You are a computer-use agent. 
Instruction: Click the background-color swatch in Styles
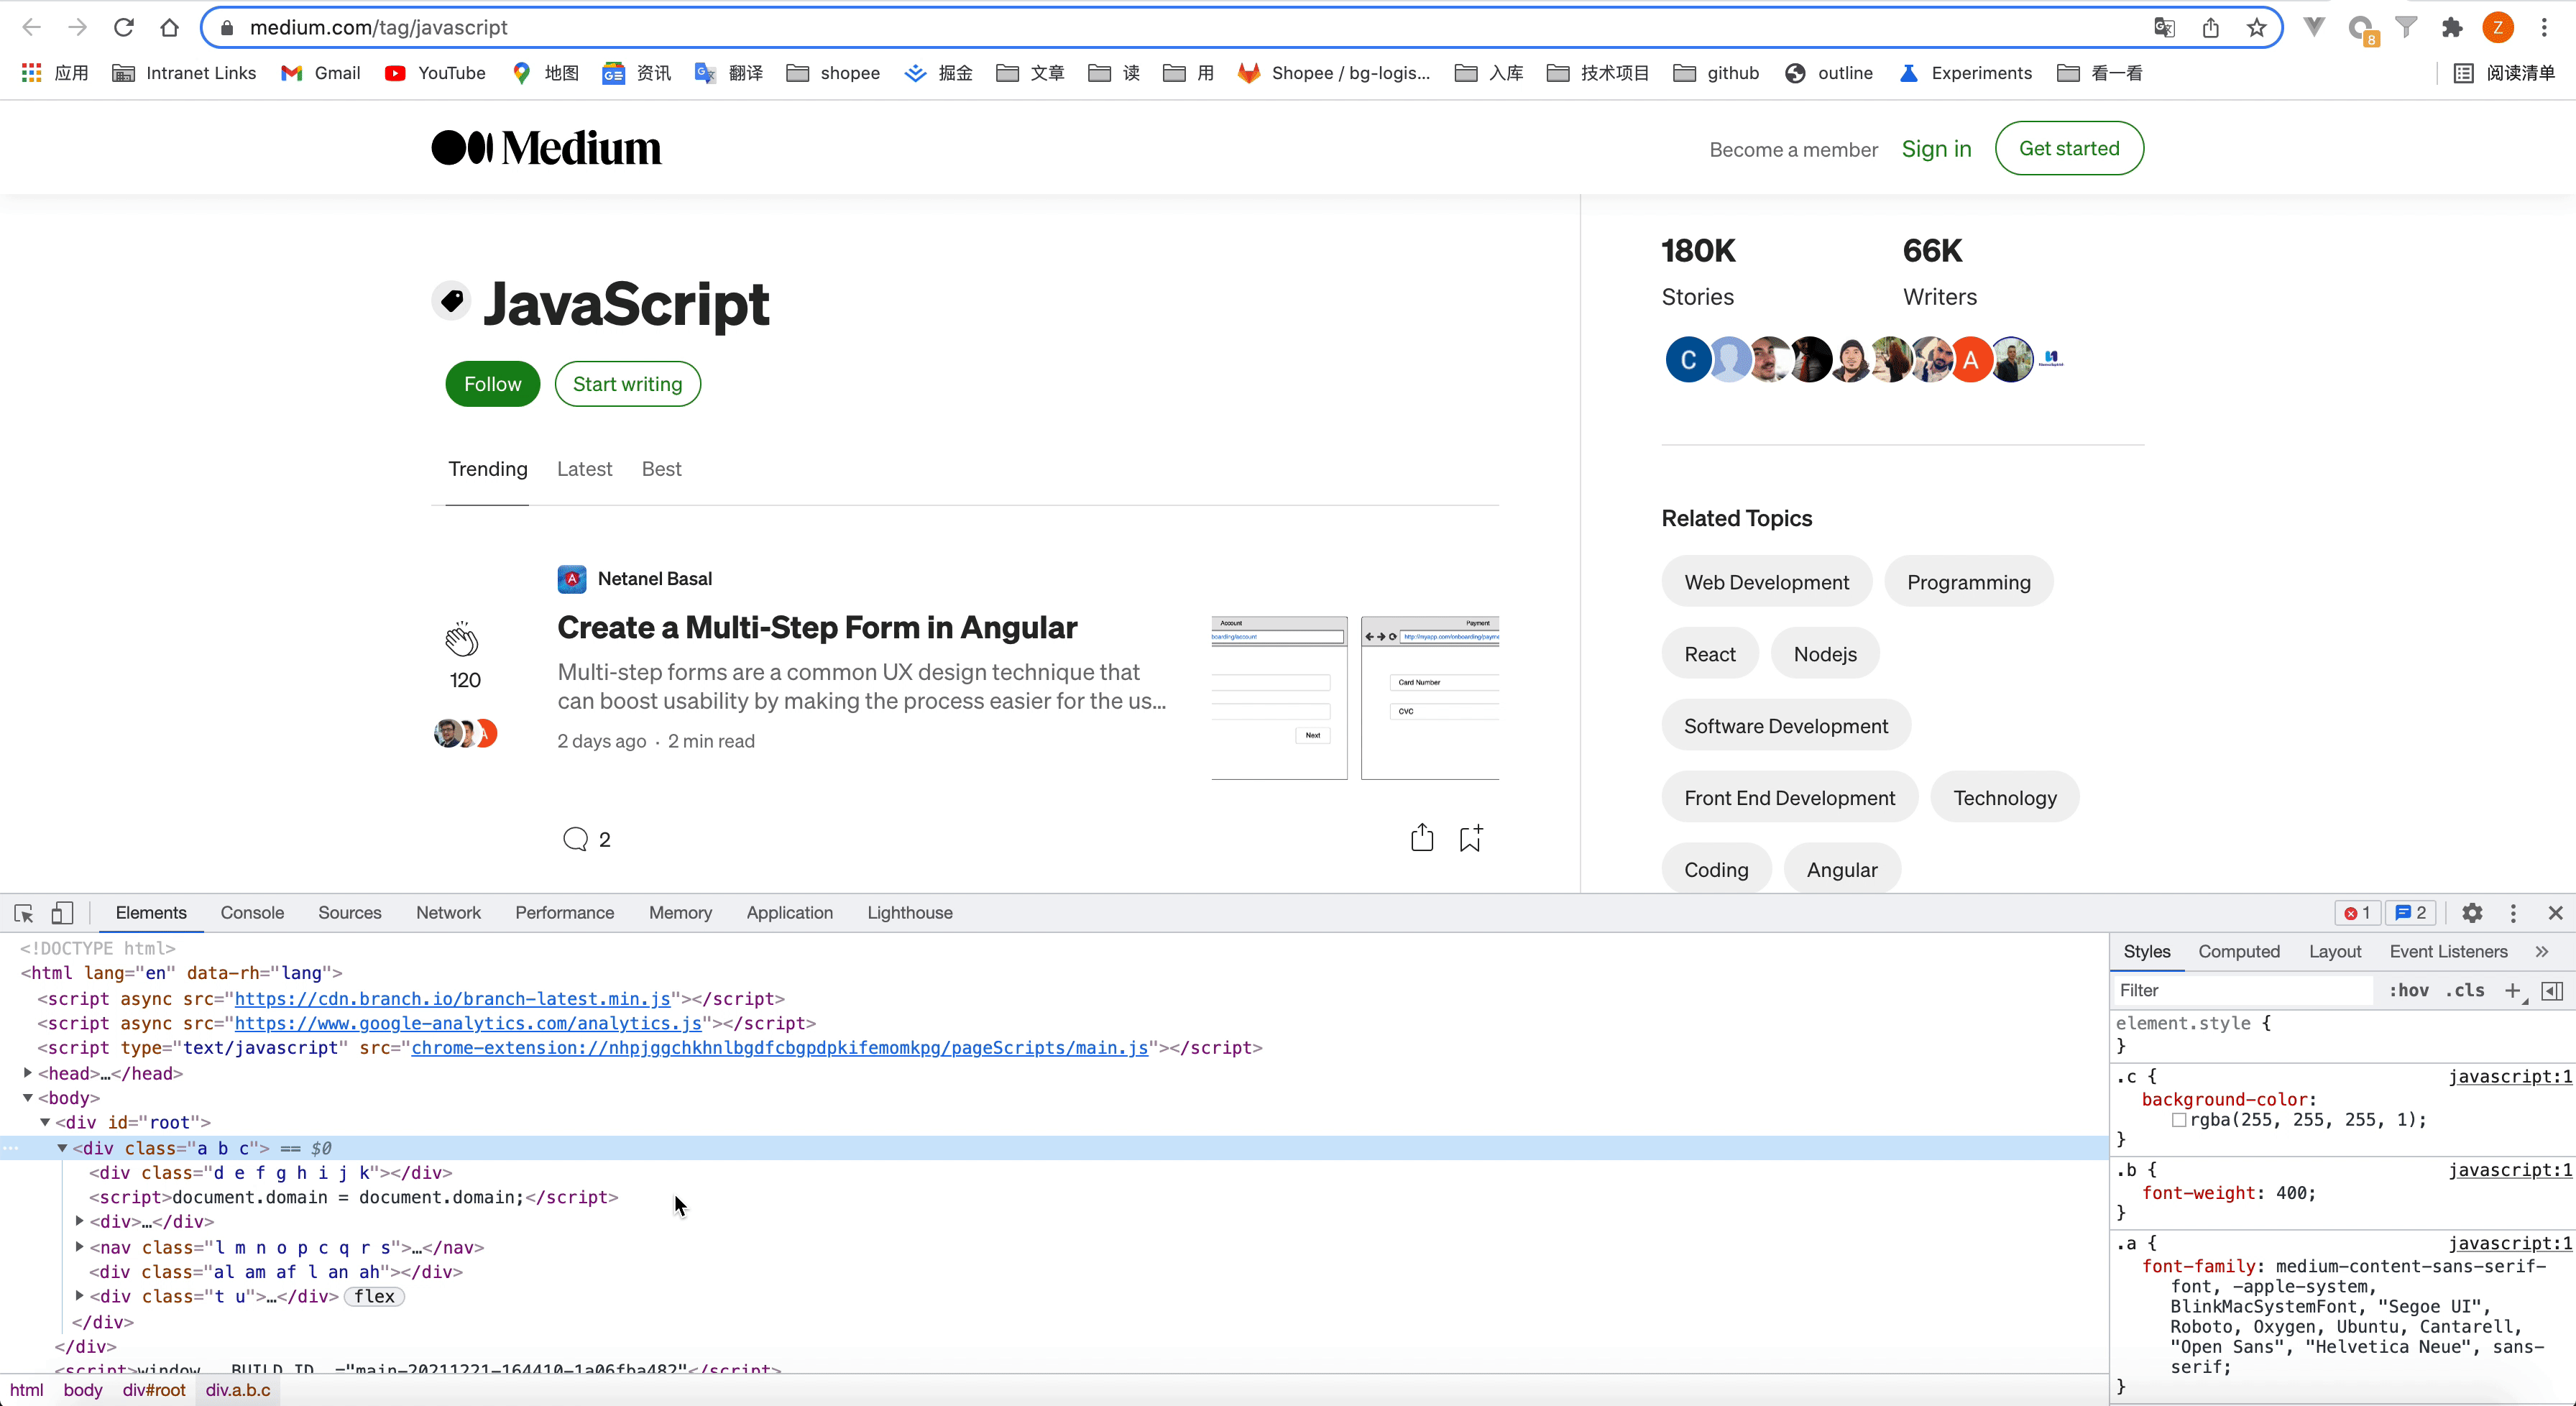tap(2179, 1120)
